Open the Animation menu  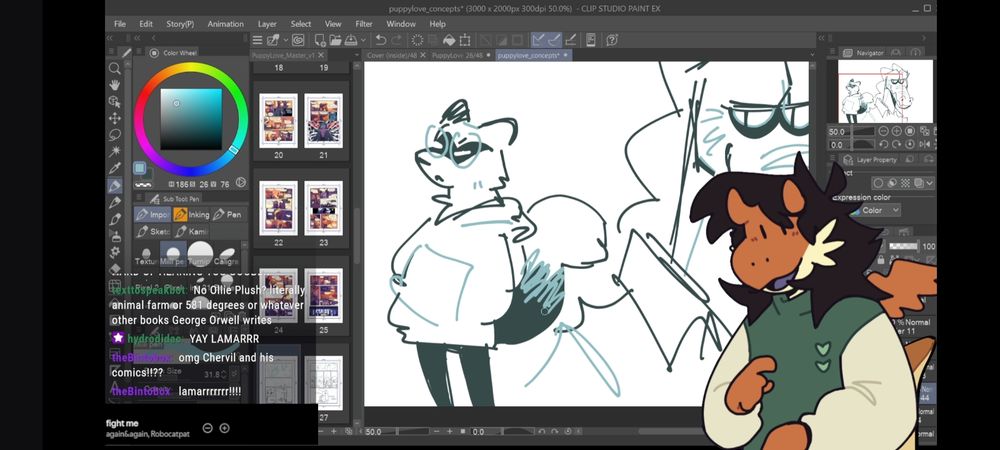tap(225, 24)
